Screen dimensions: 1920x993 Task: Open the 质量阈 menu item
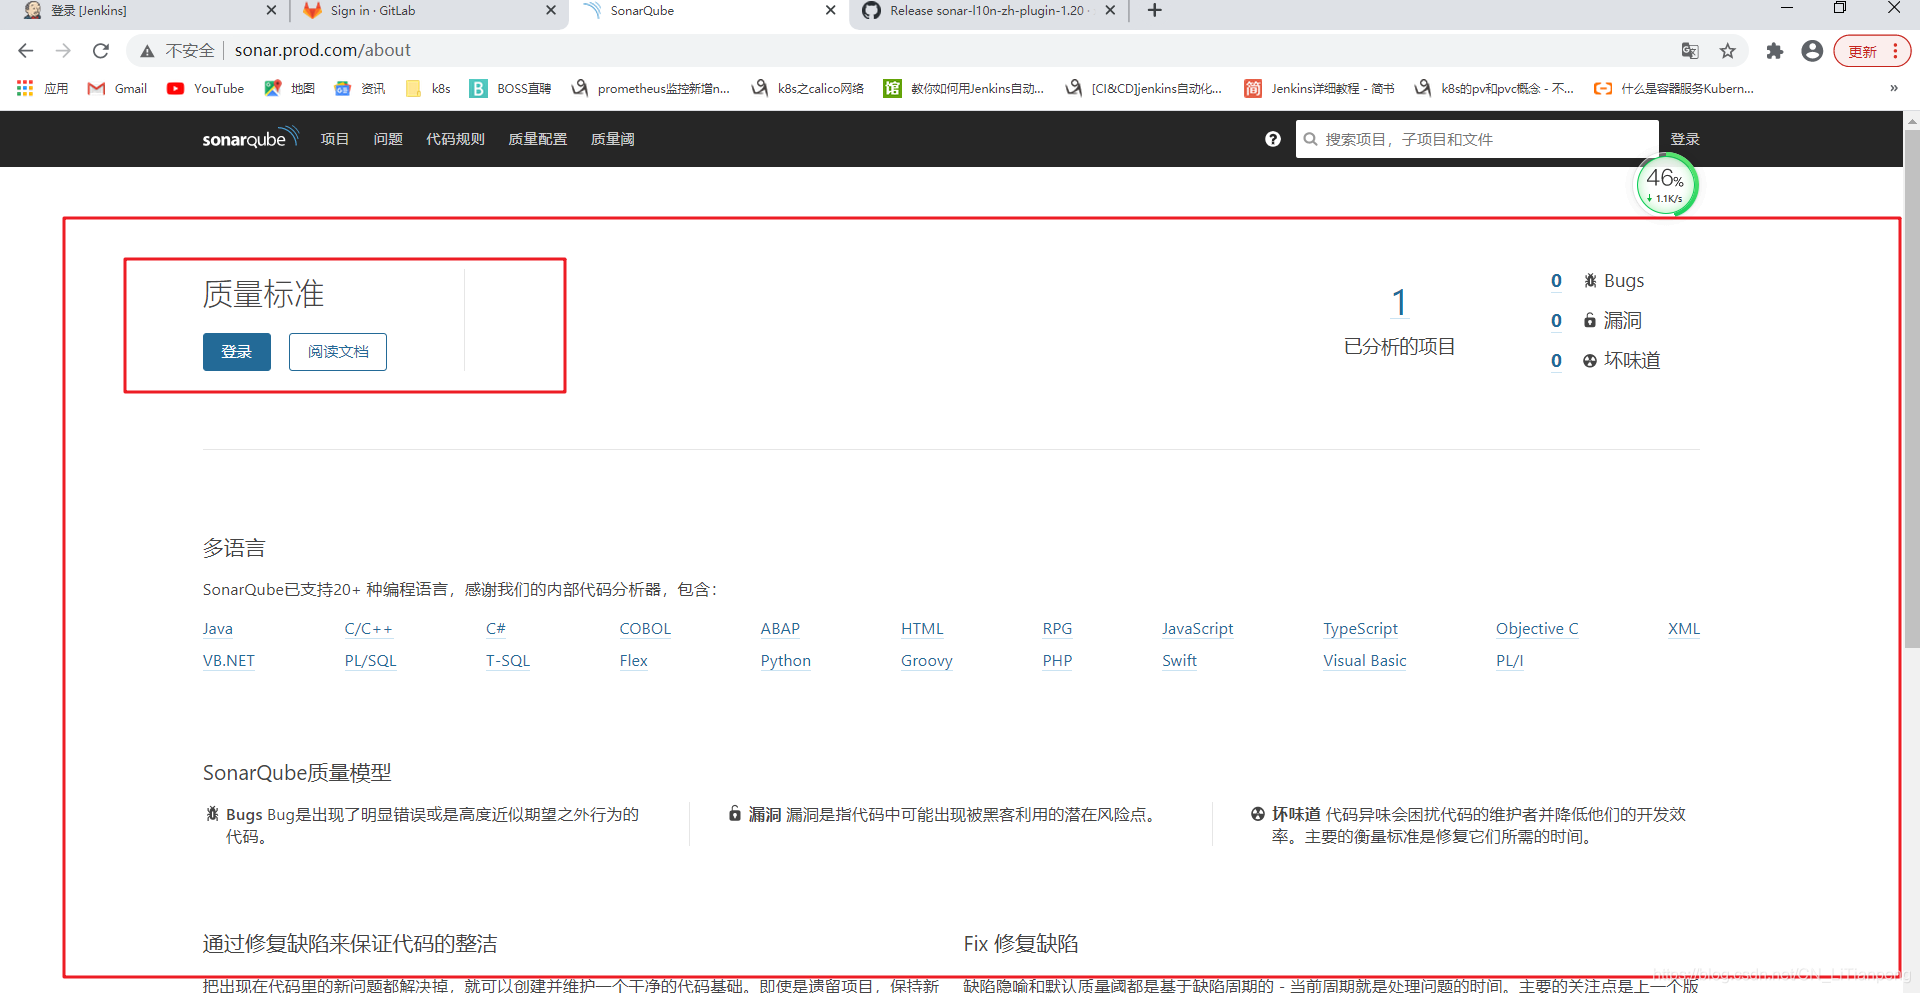coord(612,139)
